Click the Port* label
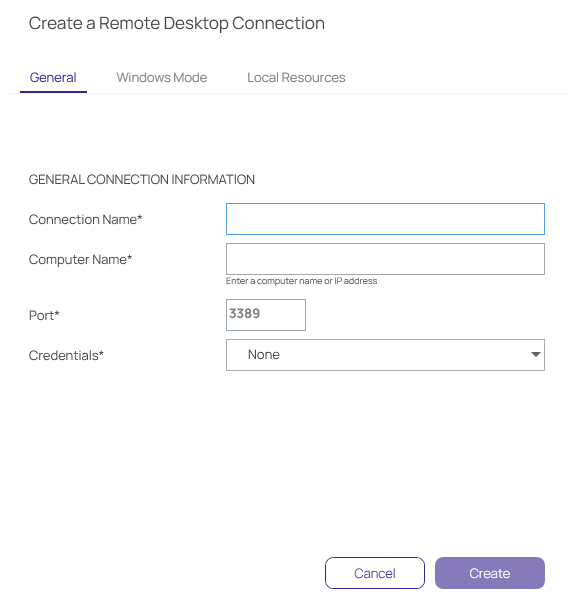 pyautogui.click(x=44, y=315)
